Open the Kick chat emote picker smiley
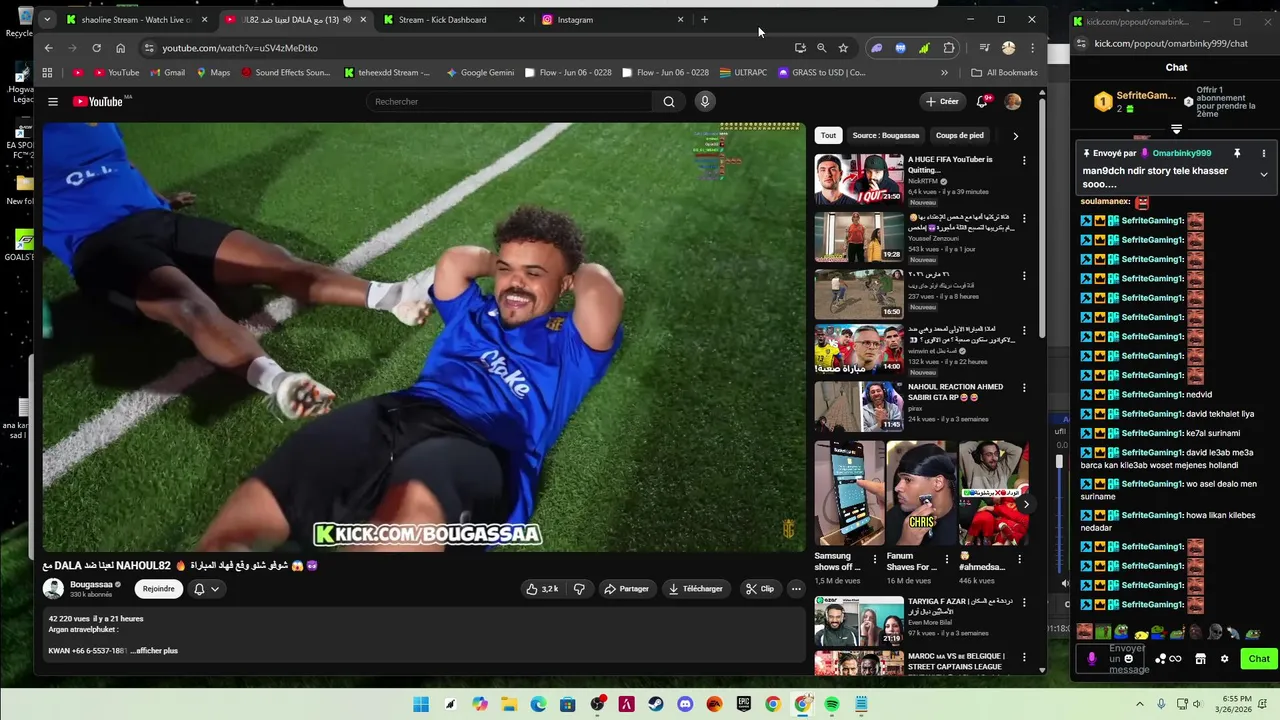The height and width of the screenshot is (720, 1280). [1129, 659]
